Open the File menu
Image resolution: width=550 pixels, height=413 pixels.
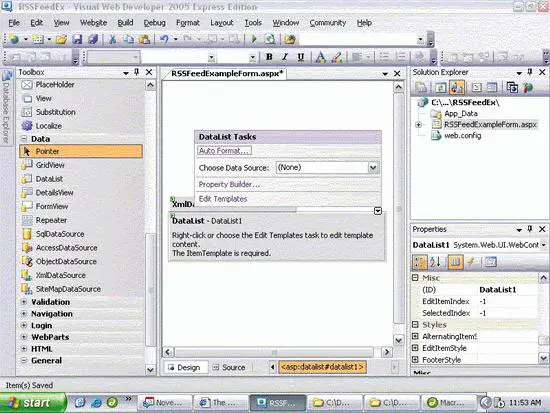click(14, 23)
